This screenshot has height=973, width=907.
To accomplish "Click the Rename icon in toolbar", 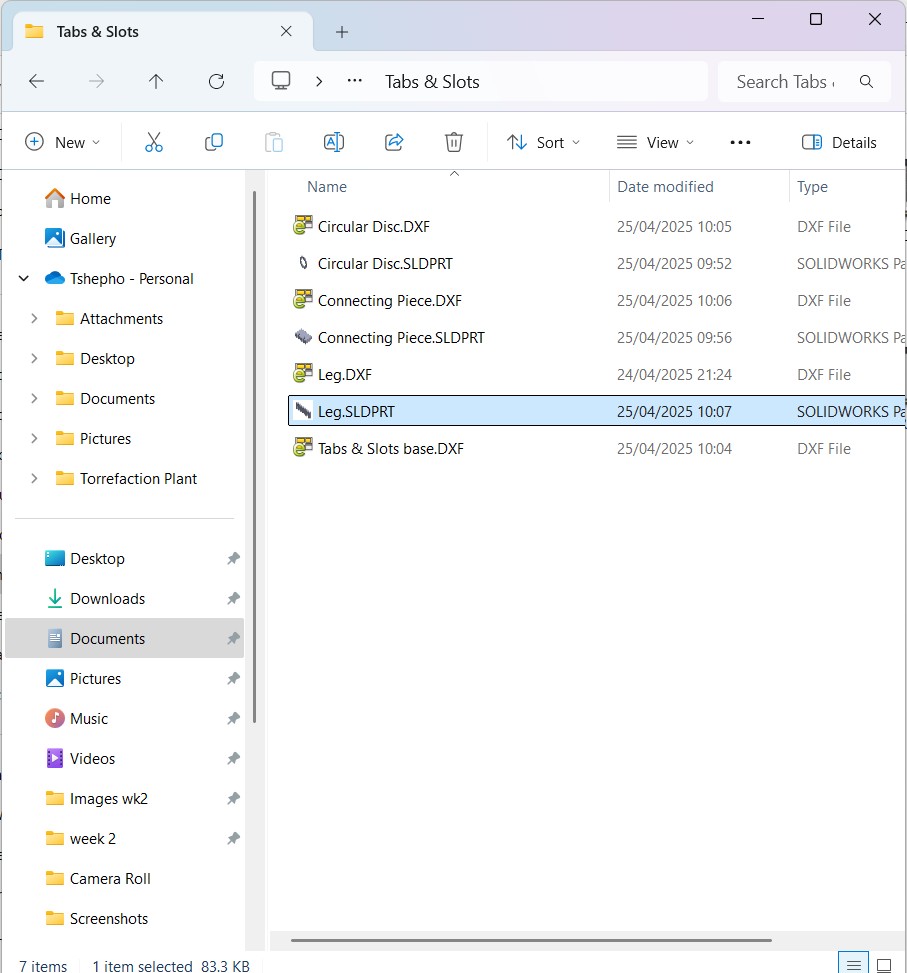I will tap(334, 142).
